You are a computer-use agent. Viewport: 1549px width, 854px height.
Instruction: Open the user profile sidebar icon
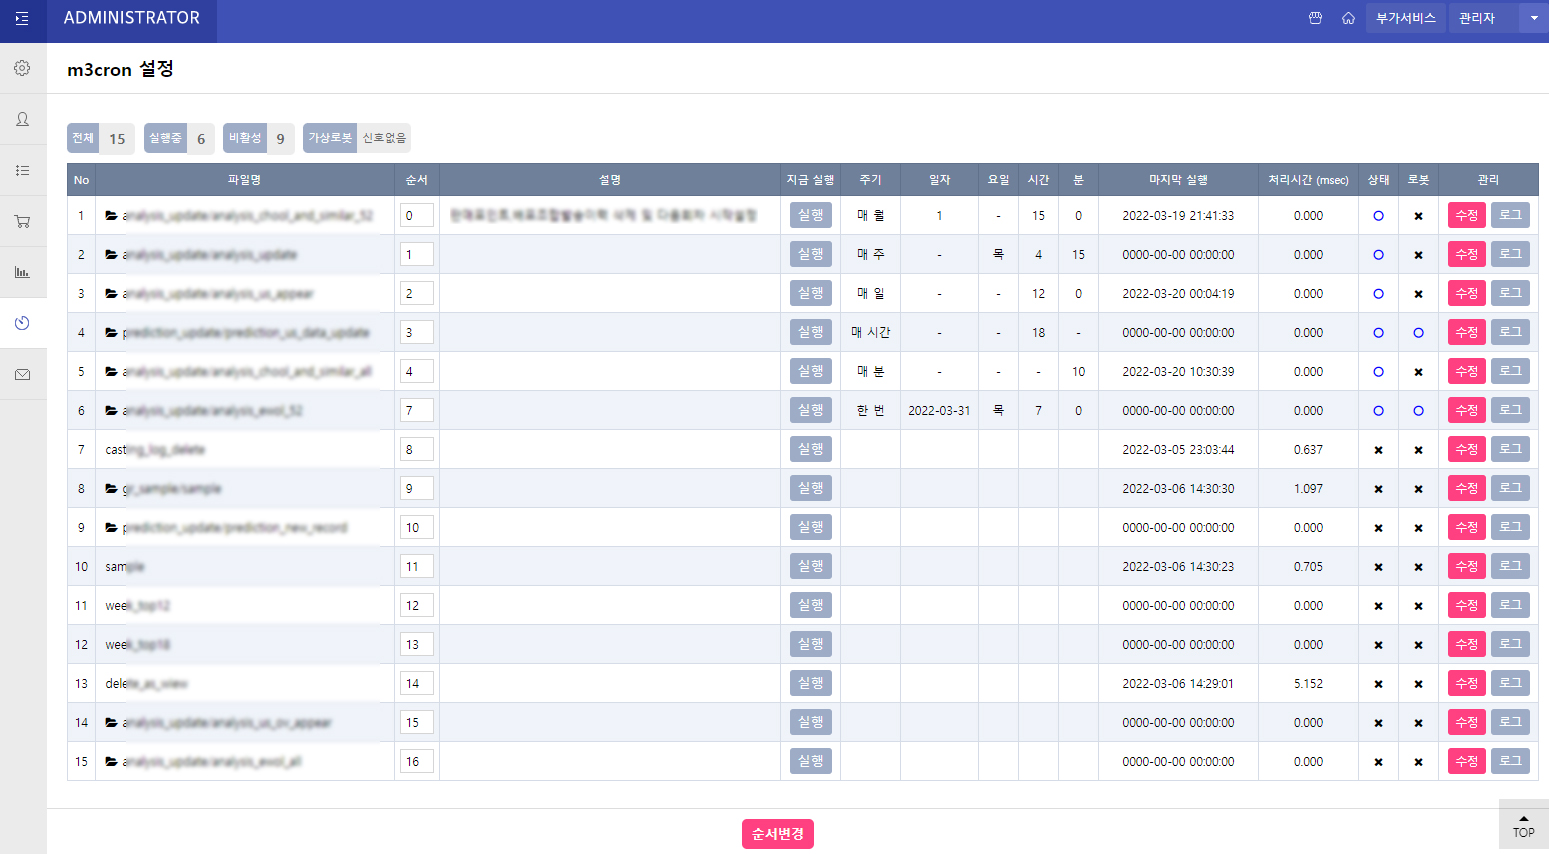[x=22, y=119]
